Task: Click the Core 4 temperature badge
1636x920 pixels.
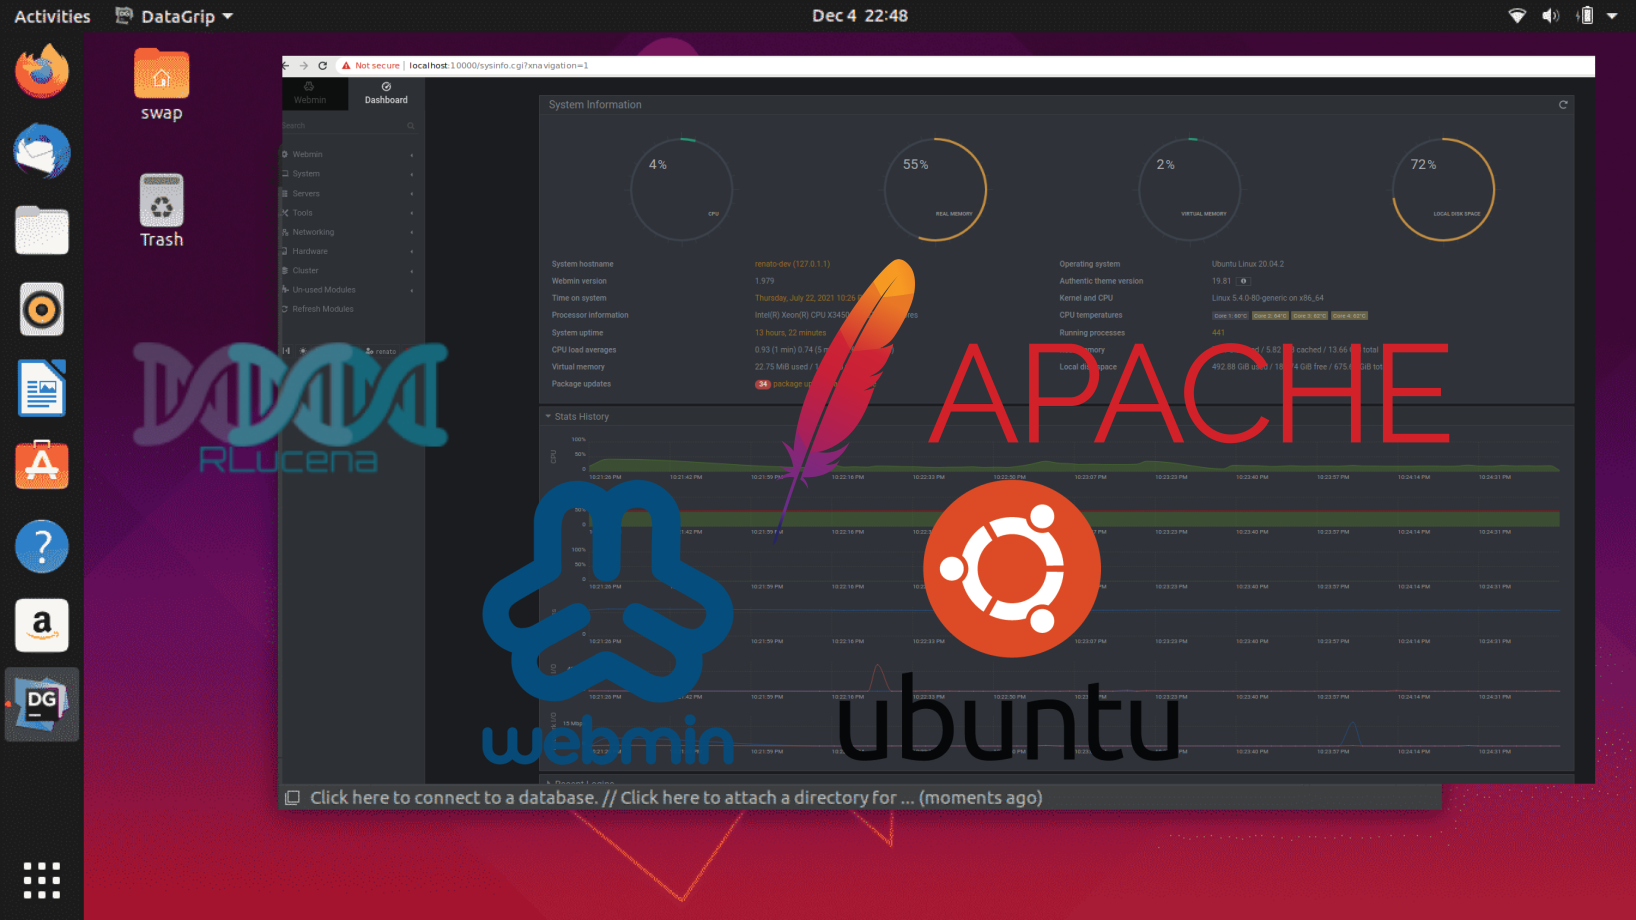Action: [x=1349, y=316]
